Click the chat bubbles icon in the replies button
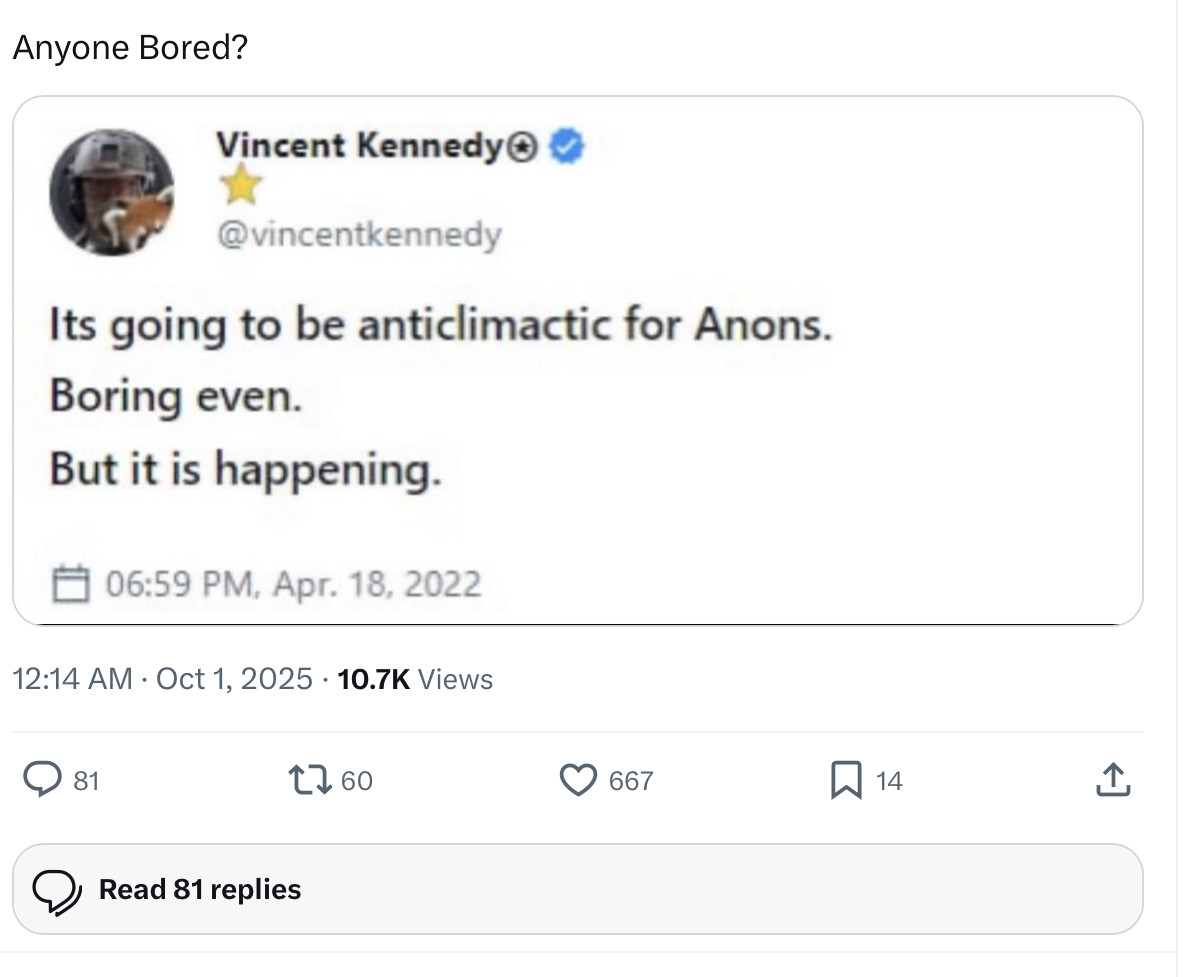The height and width of the screenshot is (977, 1199). coord(57,890)
